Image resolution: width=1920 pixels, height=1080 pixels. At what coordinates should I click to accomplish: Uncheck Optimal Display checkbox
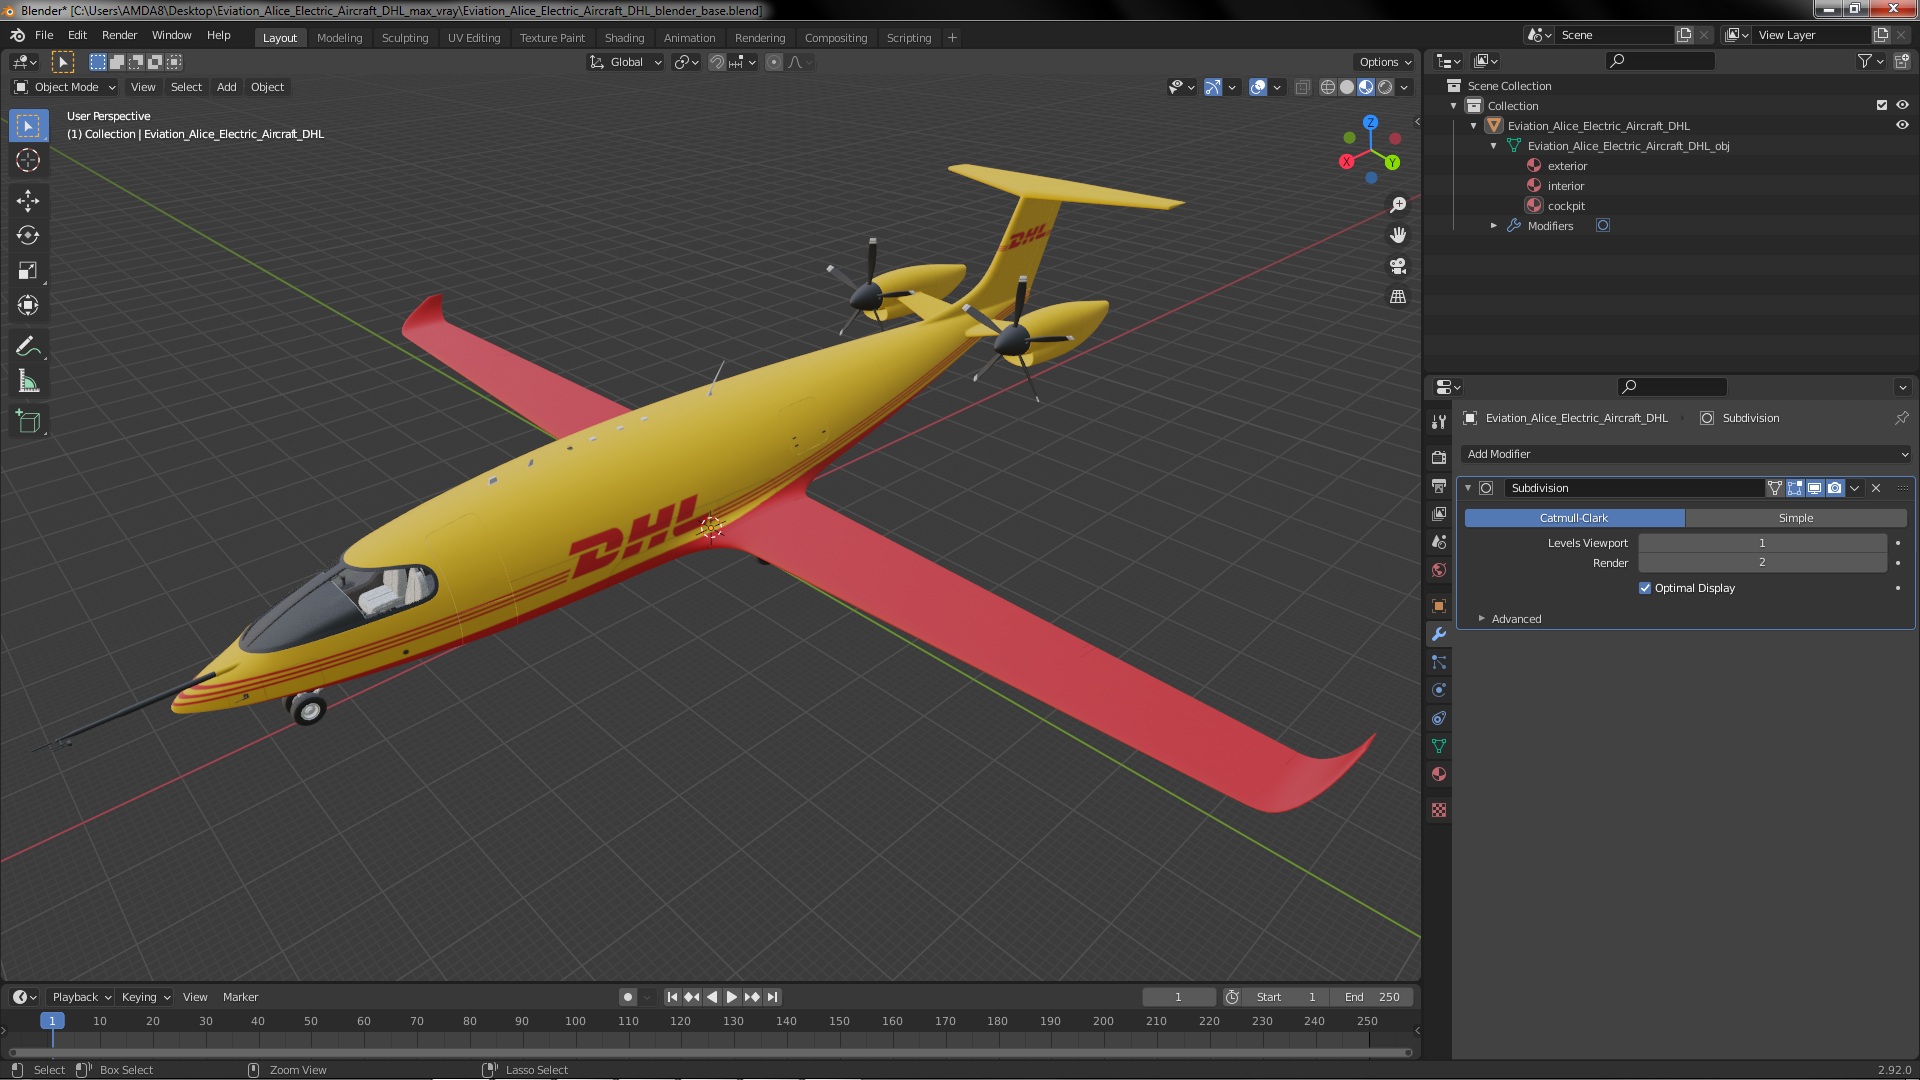pyautogui.click(x=1645, y=588)
